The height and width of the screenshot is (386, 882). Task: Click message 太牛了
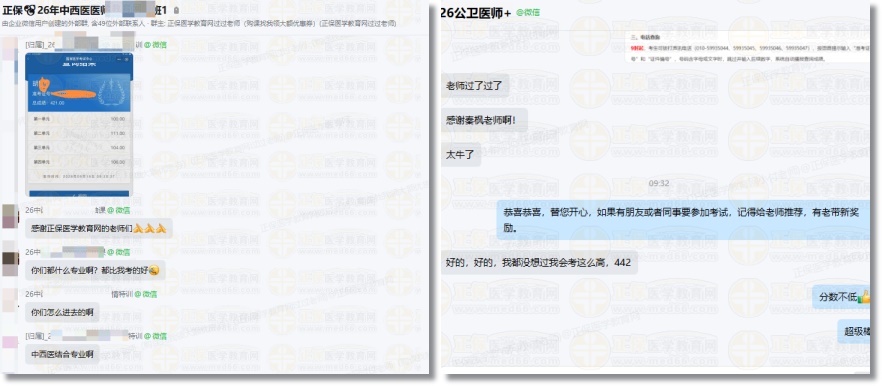(x=461, y=154)
